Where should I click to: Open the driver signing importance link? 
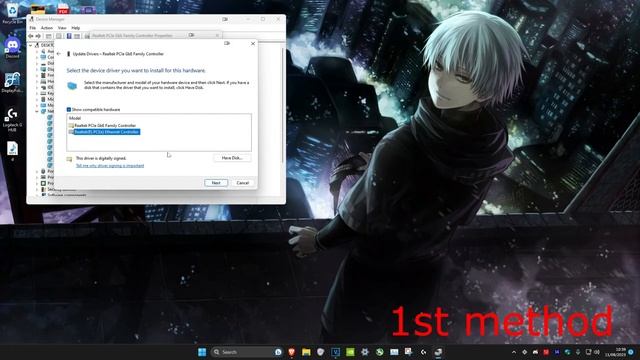pyautogui.click(x=110, y=166)
